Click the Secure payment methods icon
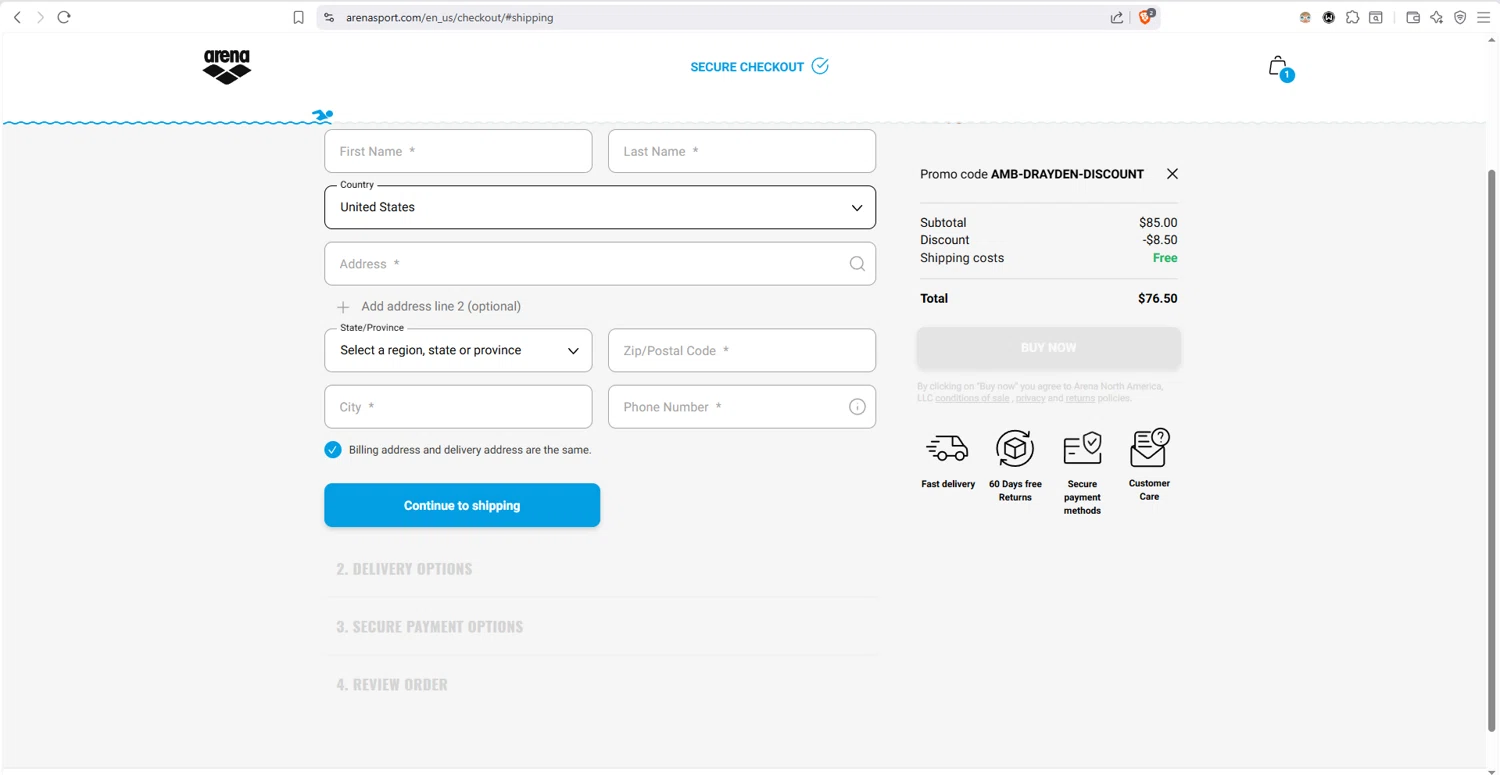The height and width of the screenshot is (775, 1500). coord(1082,448)
